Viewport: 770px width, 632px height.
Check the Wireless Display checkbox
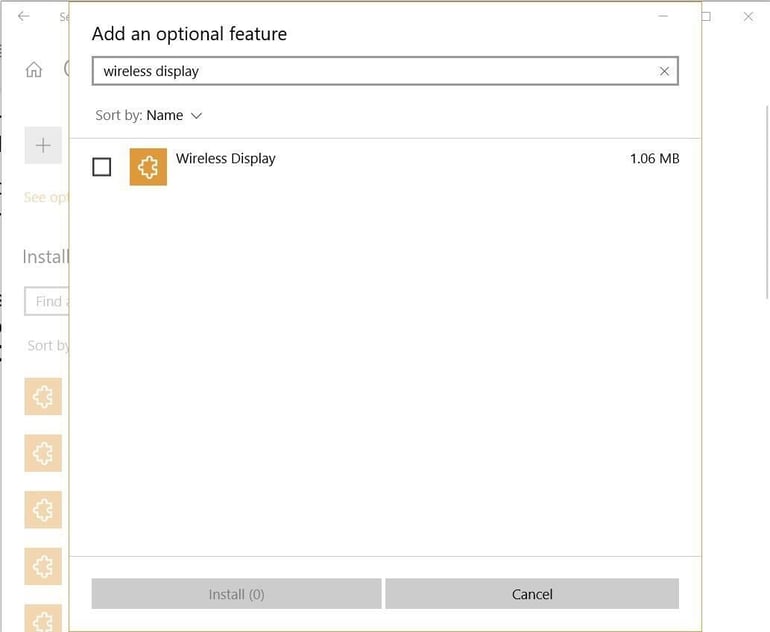102,167
